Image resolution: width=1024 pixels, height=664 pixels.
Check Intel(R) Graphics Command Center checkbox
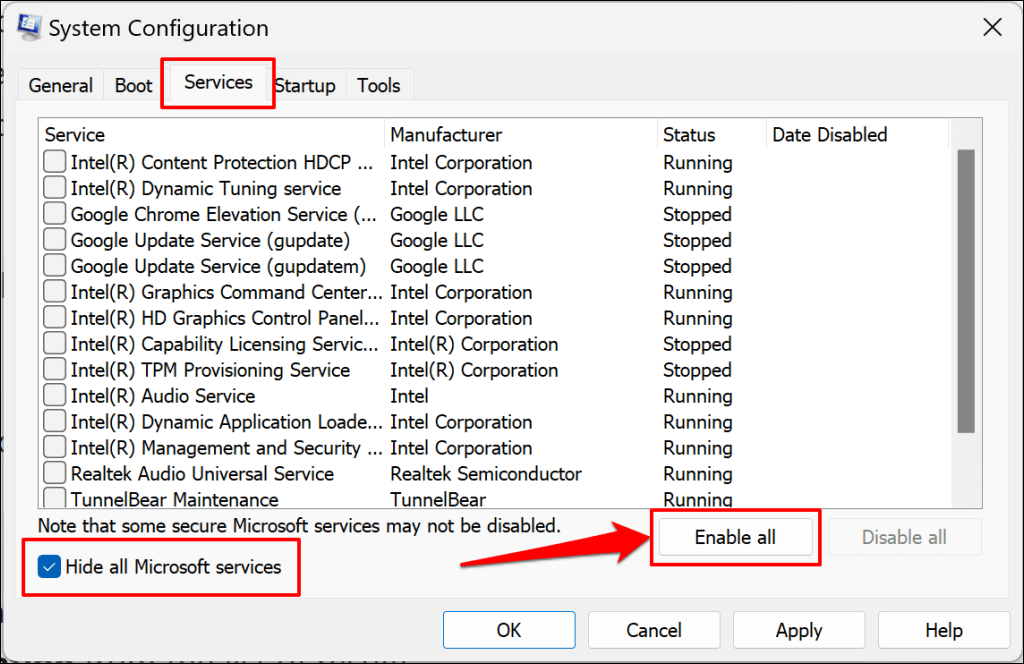point(55,292)
